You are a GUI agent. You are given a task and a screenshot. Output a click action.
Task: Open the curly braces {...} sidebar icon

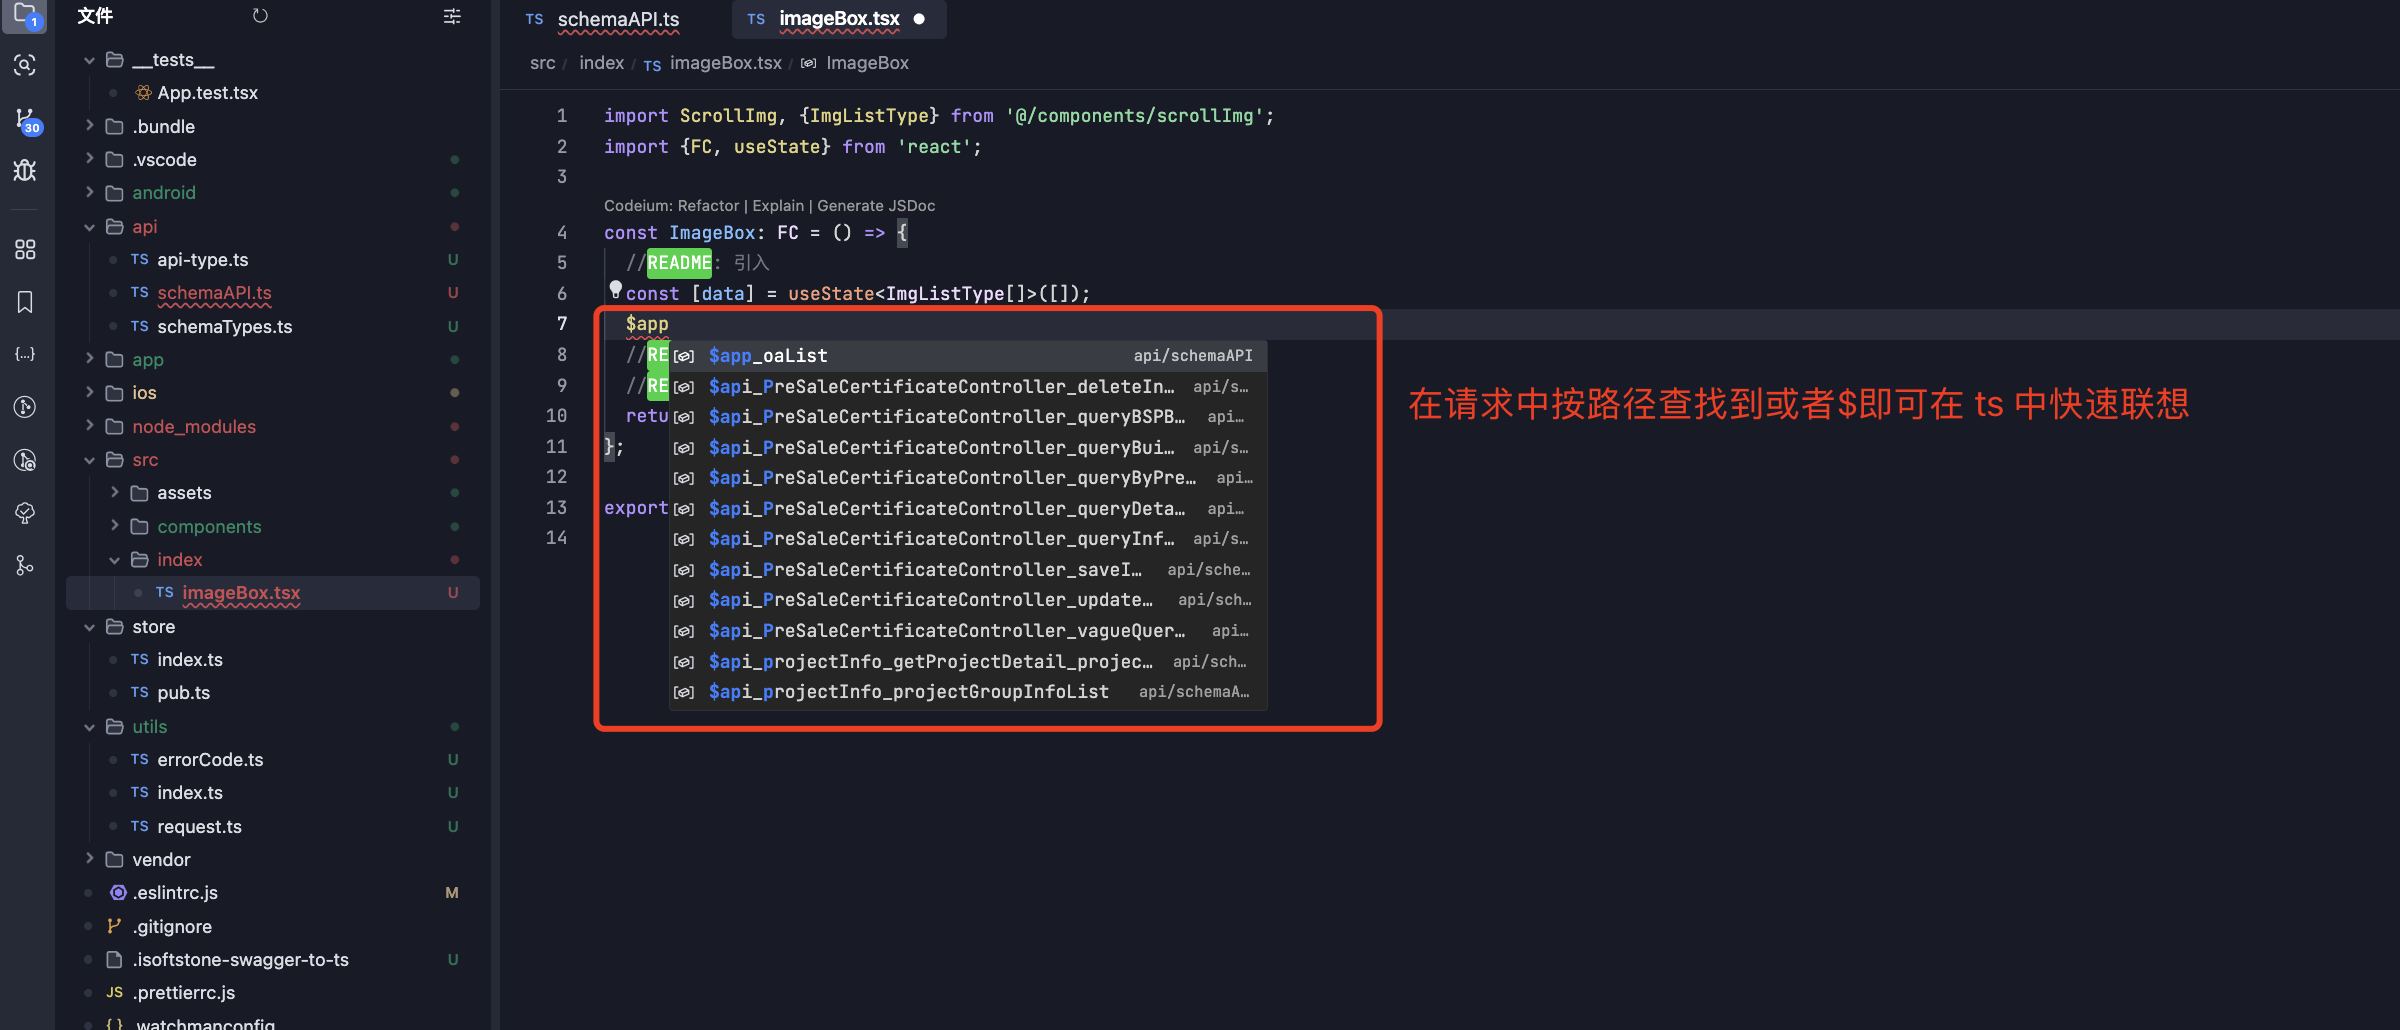[25, 354]
